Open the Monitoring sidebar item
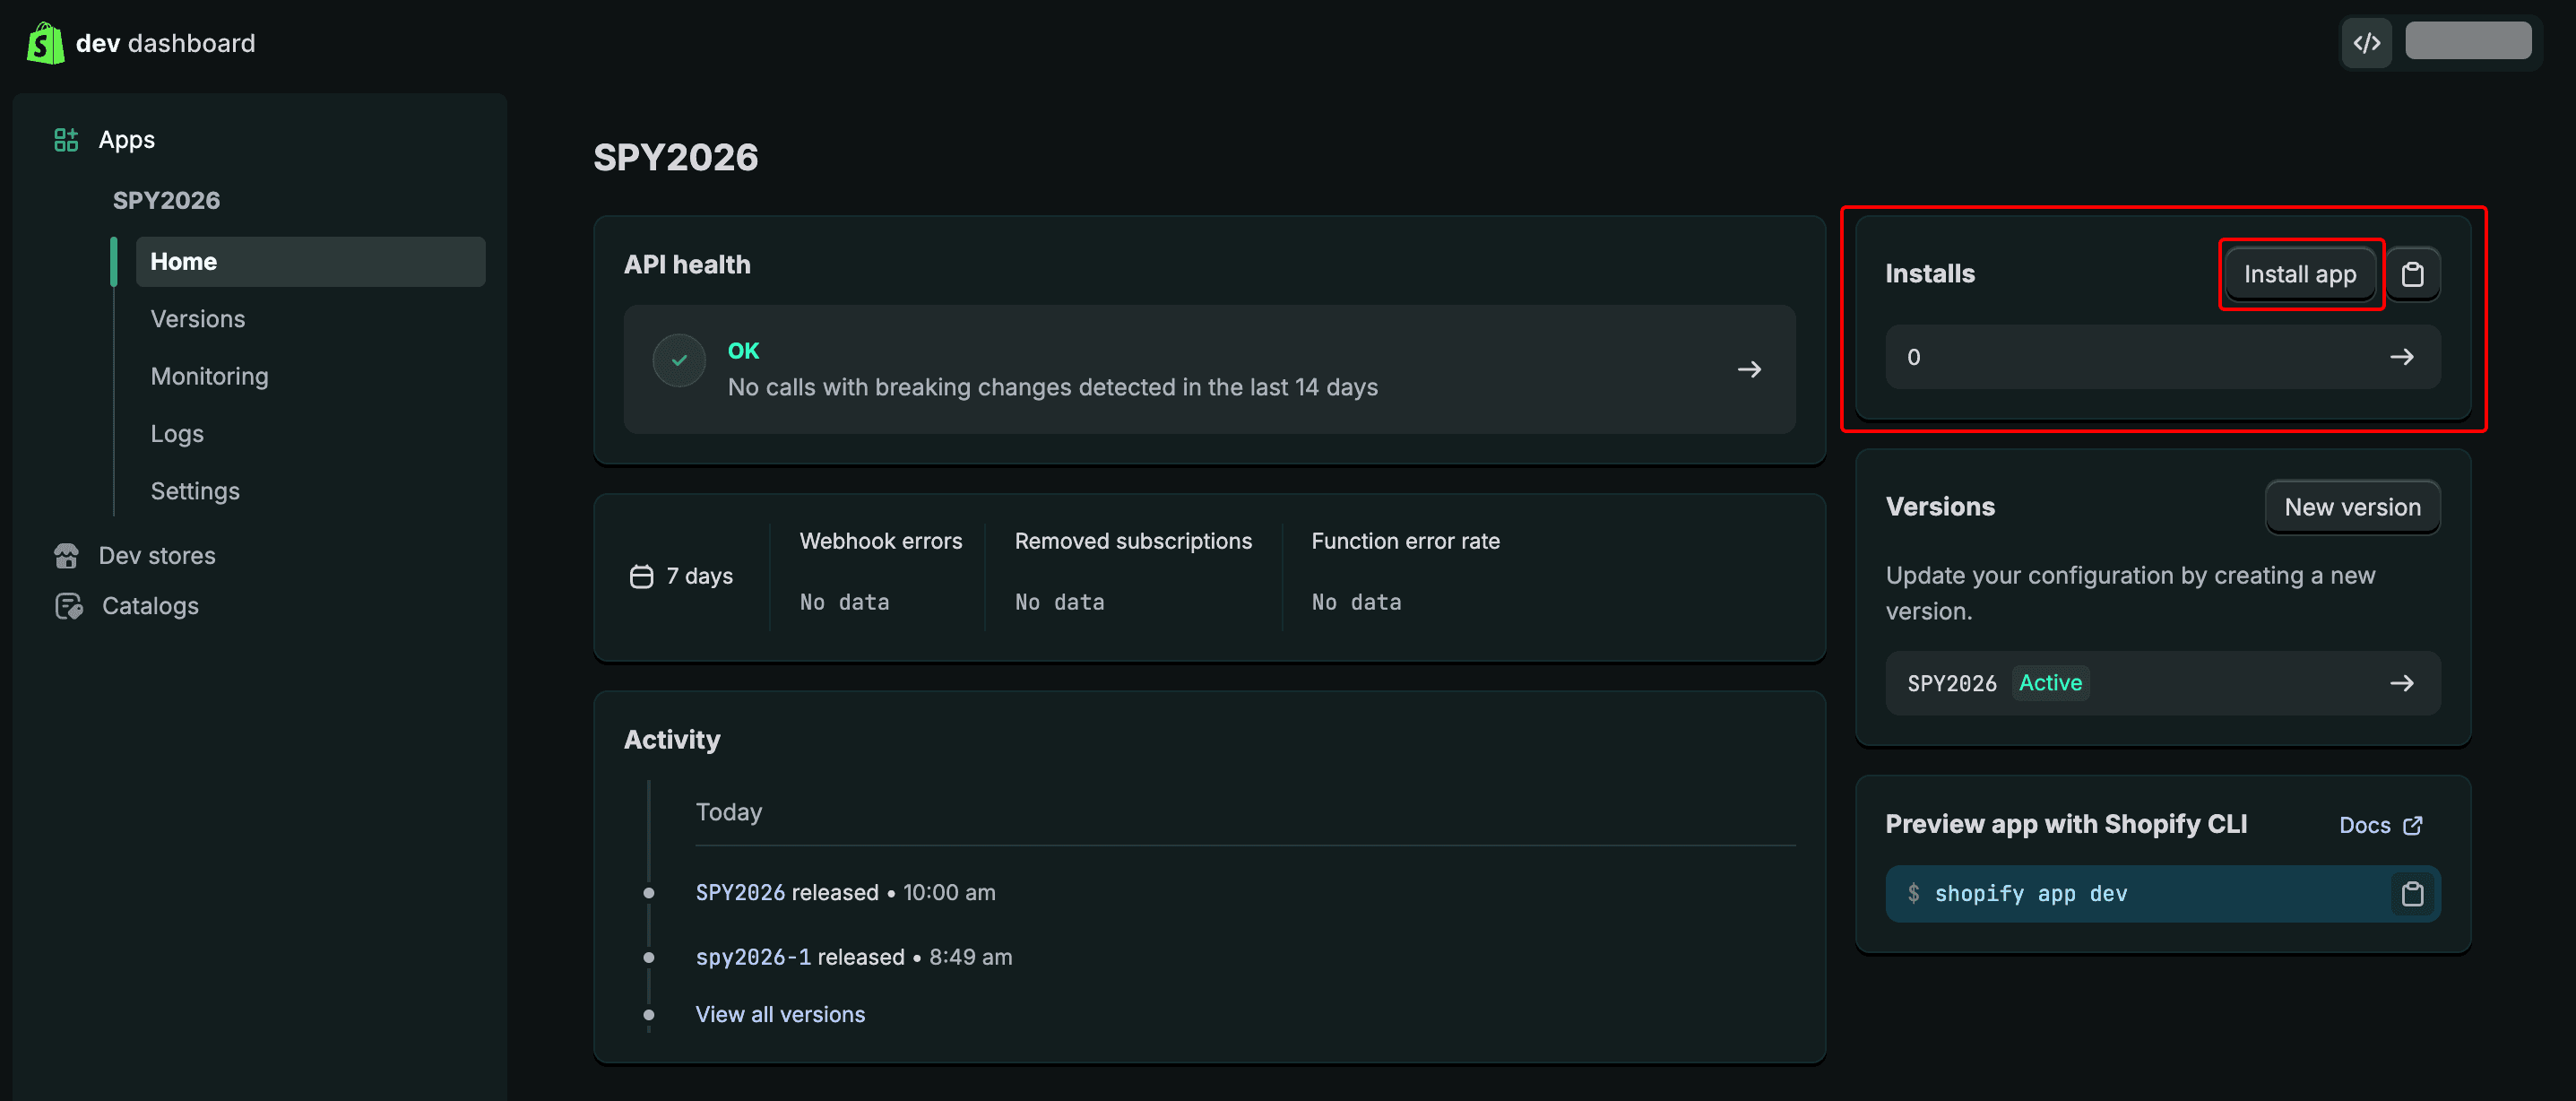Image resolution: width=2576 pixels, height=1101 pixels. click(x=209, y=376)
